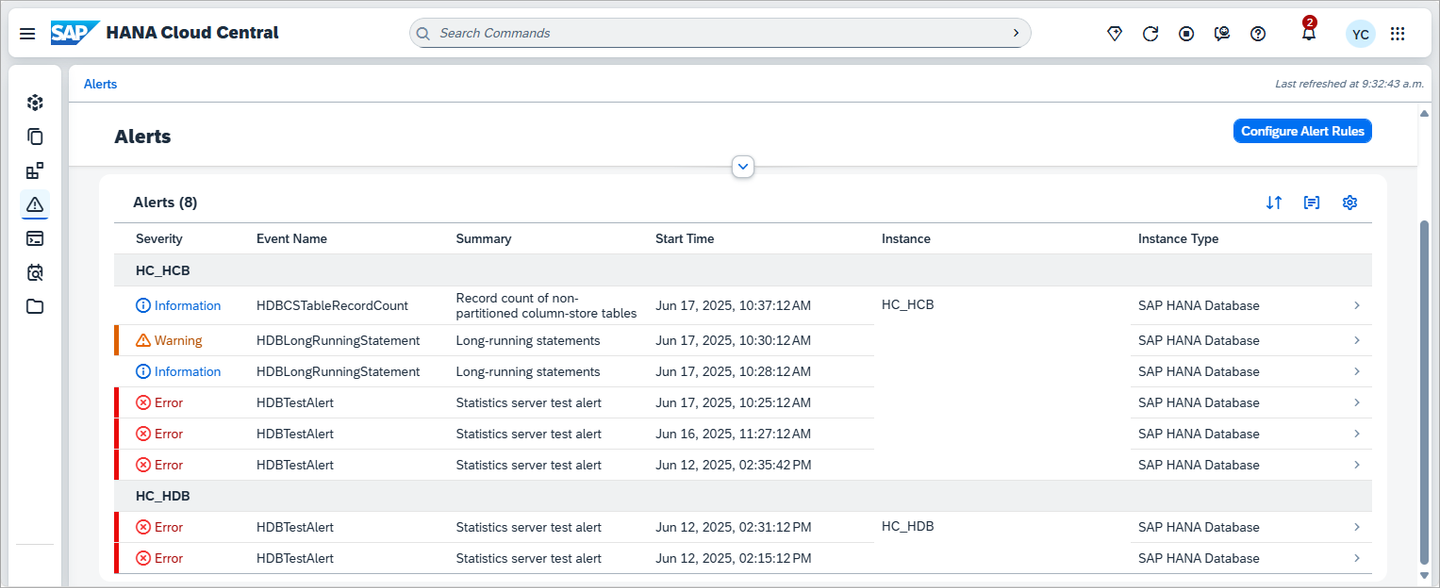The height and width of the screenshot is (588, 1440).
Task: Click the arrow in search commands field
Action: point(1016,33)
